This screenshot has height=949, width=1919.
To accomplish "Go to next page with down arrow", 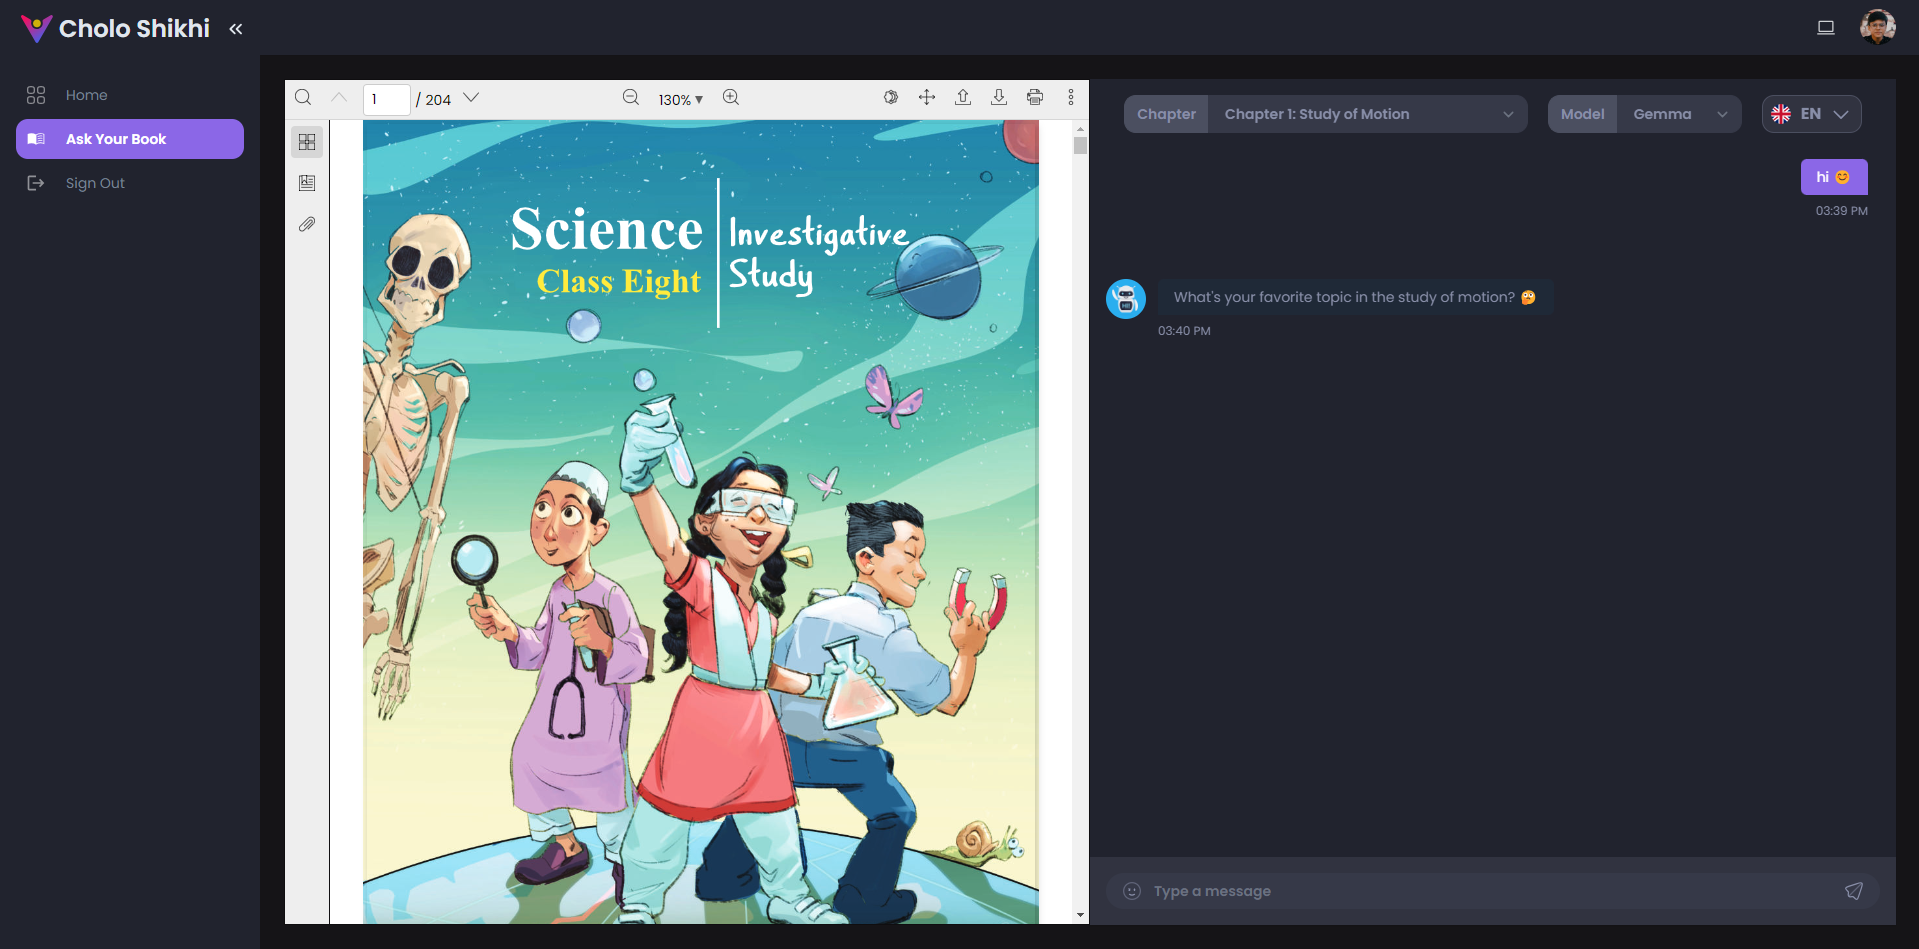I will point(472,98).
